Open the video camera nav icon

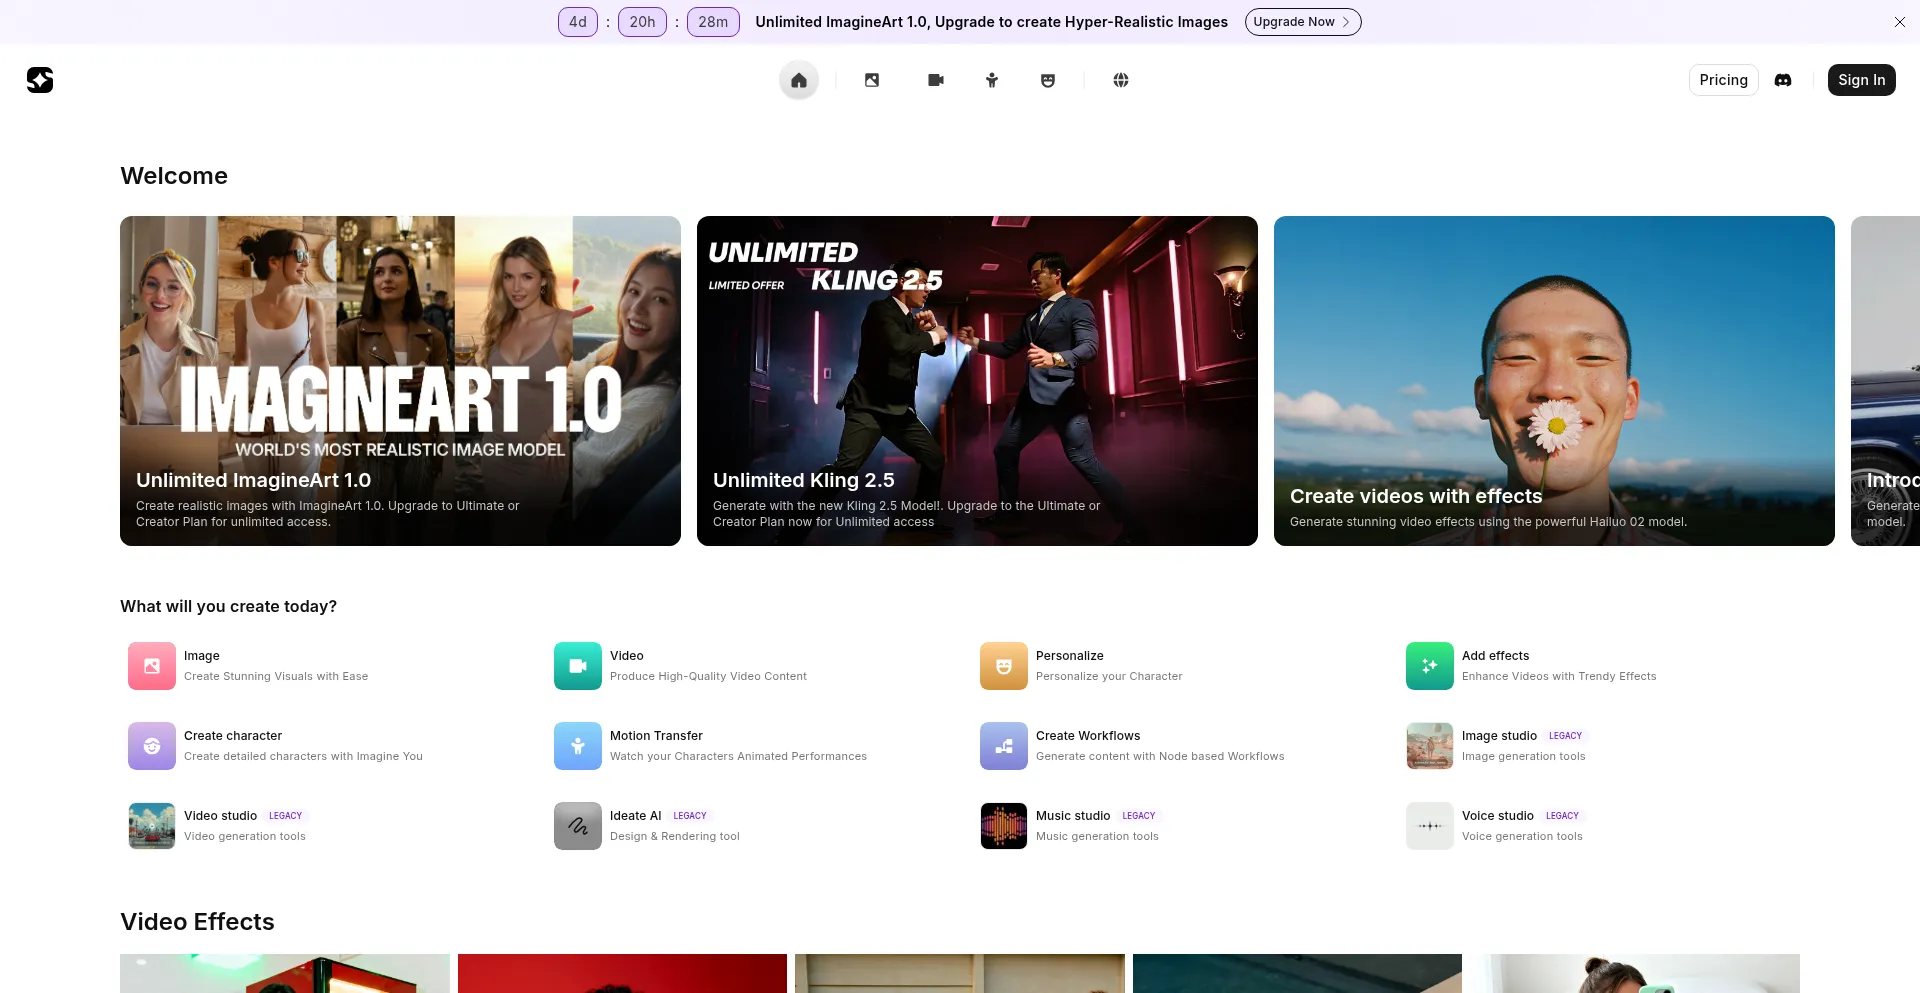[x=935, y=80]
